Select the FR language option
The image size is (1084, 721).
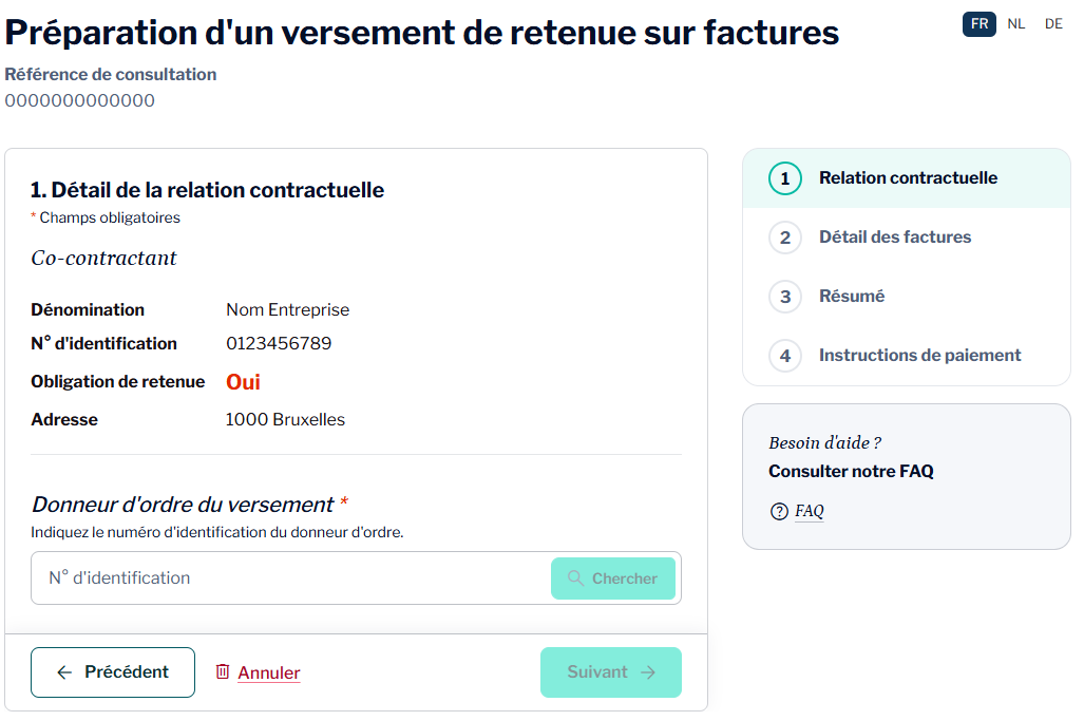coord(979,24)
